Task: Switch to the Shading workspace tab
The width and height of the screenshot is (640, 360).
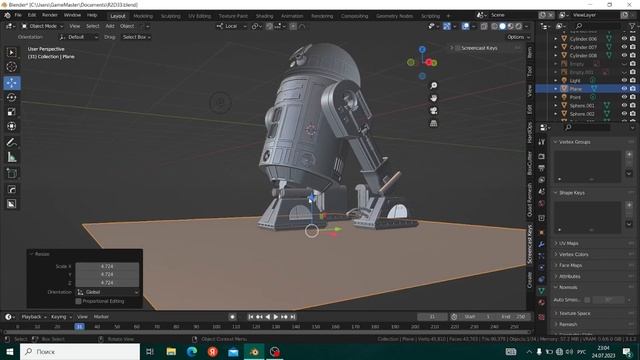Action: [264, 16]
